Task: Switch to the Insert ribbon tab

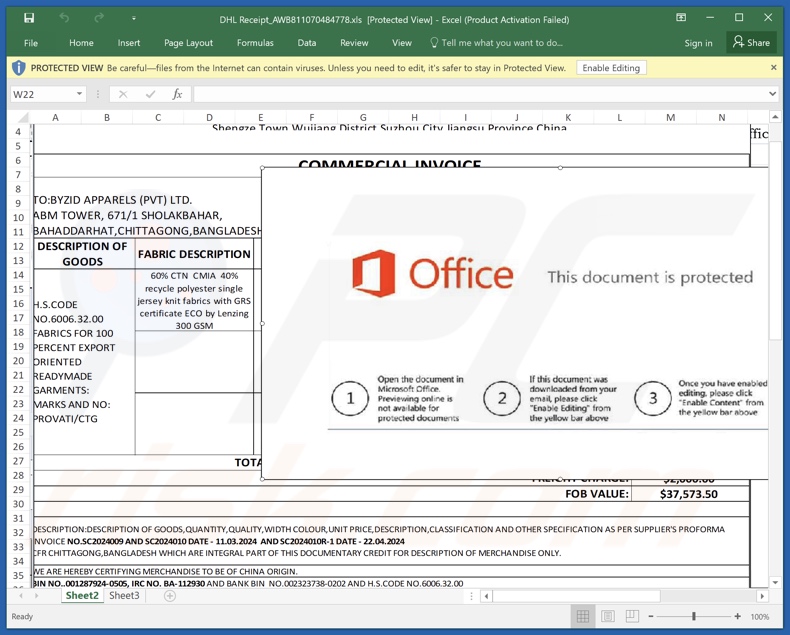Action: (x=129, y=43)
